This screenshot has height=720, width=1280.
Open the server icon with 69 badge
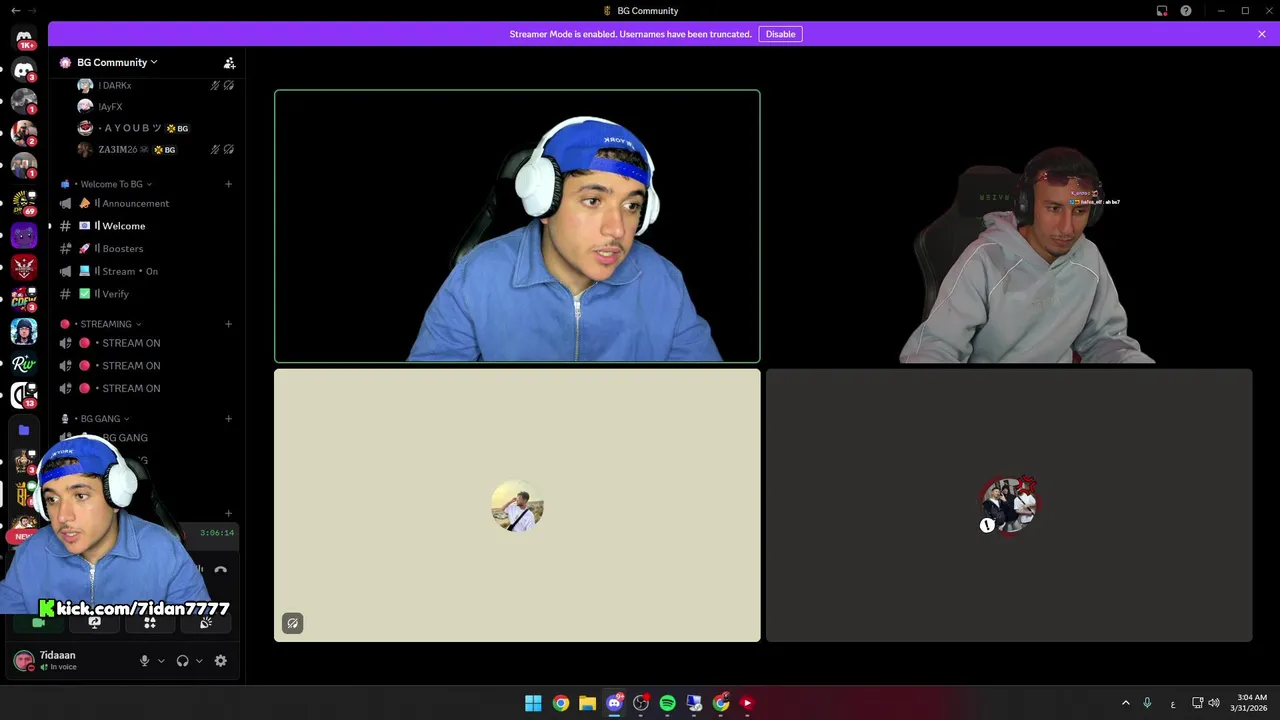24,203
